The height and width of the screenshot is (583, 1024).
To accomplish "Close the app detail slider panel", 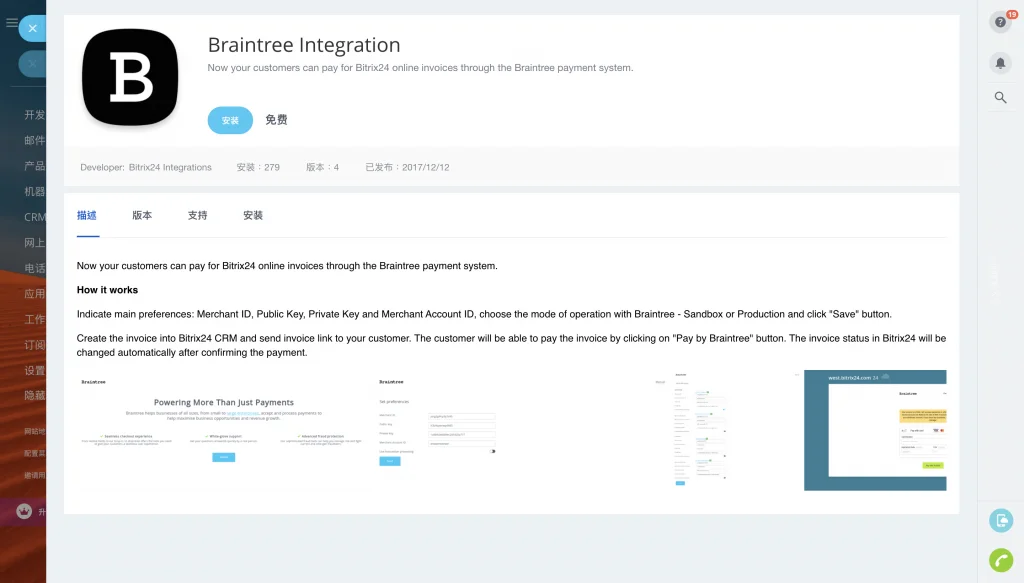I will [32, 29].
